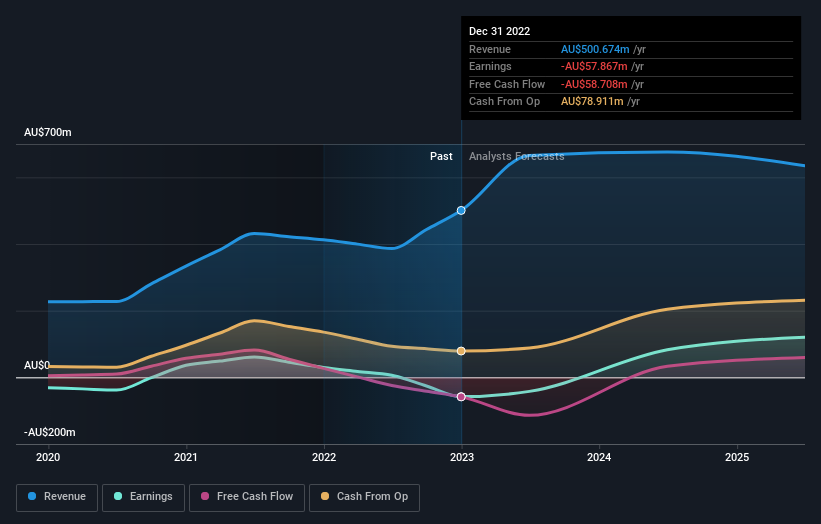Click the pink Free Cash Flow legend dot
This screenshot has width=821, height=524.
coord(205,496)
